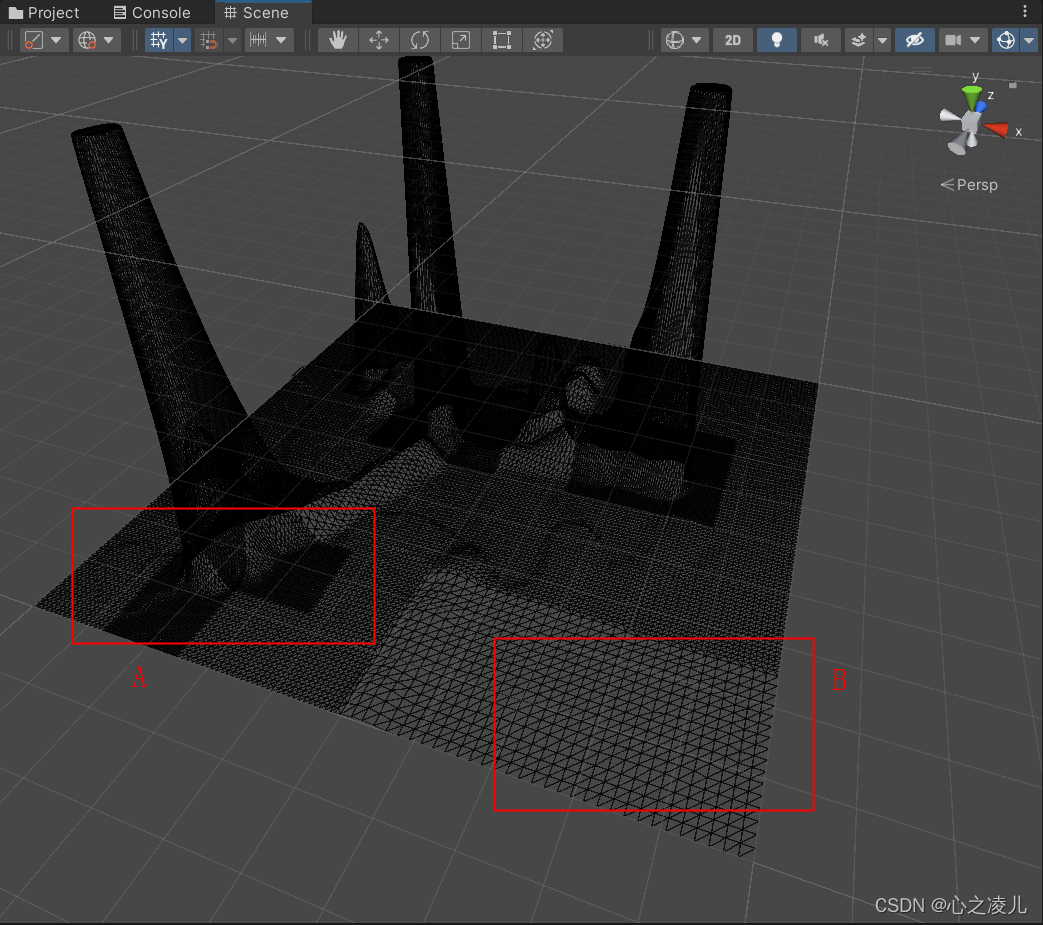
Task: Click the gizmo lock icon
Action: (x=1012, y=85)
